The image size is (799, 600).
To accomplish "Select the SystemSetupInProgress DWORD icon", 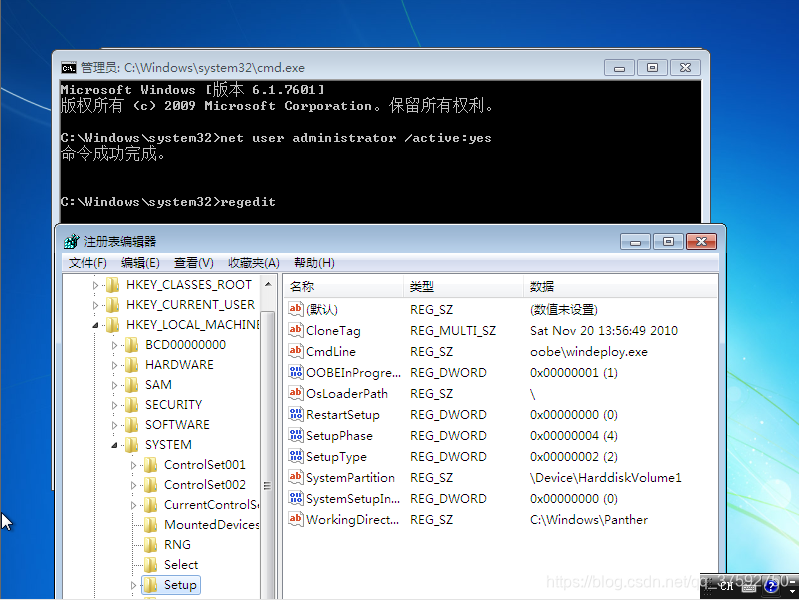I will click(x=296, y=498).
